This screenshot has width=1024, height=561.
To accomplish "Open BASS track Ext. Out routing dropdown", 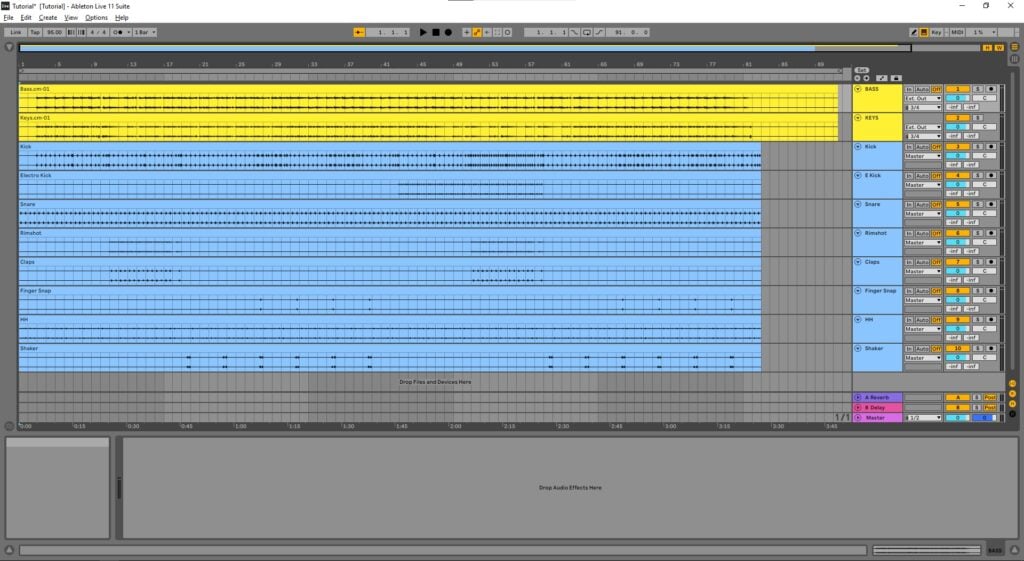I will coord(923,98).
